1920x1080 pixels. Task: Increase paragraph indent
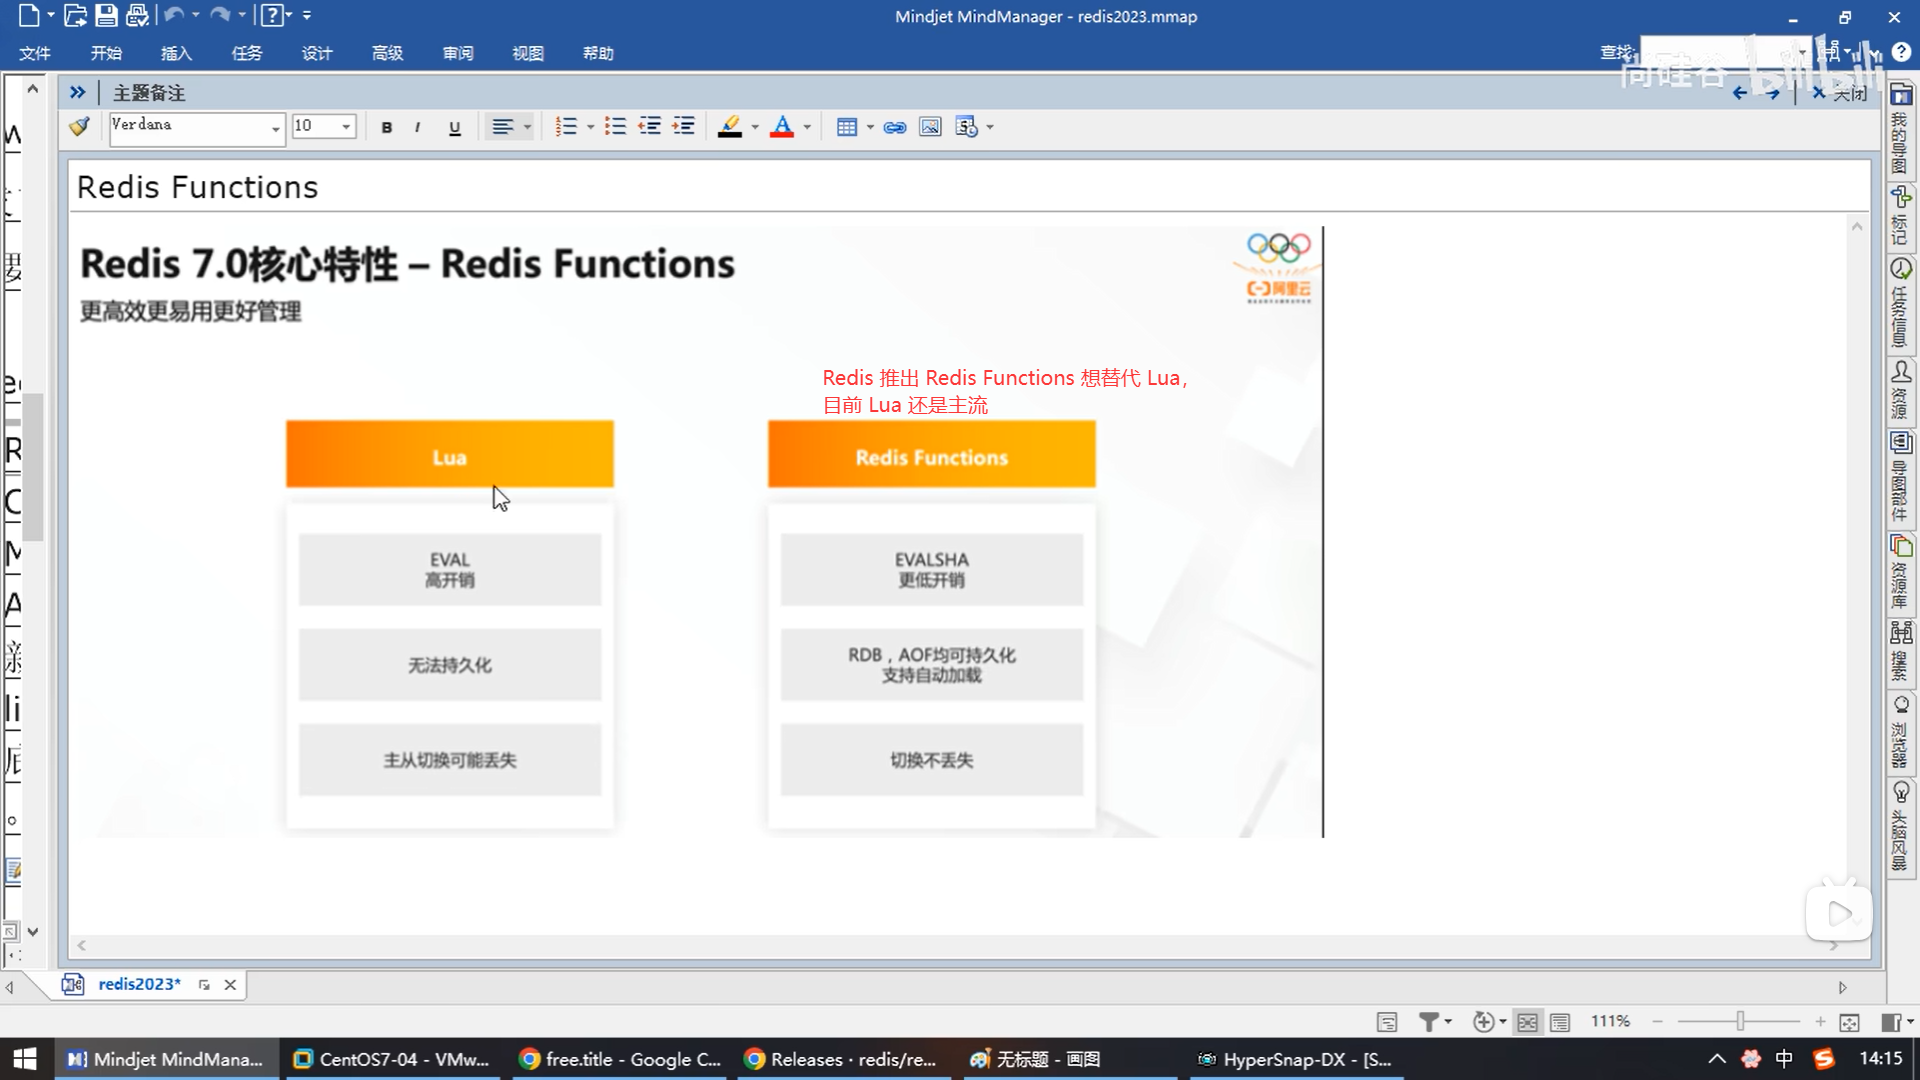(x=684, y=127)
